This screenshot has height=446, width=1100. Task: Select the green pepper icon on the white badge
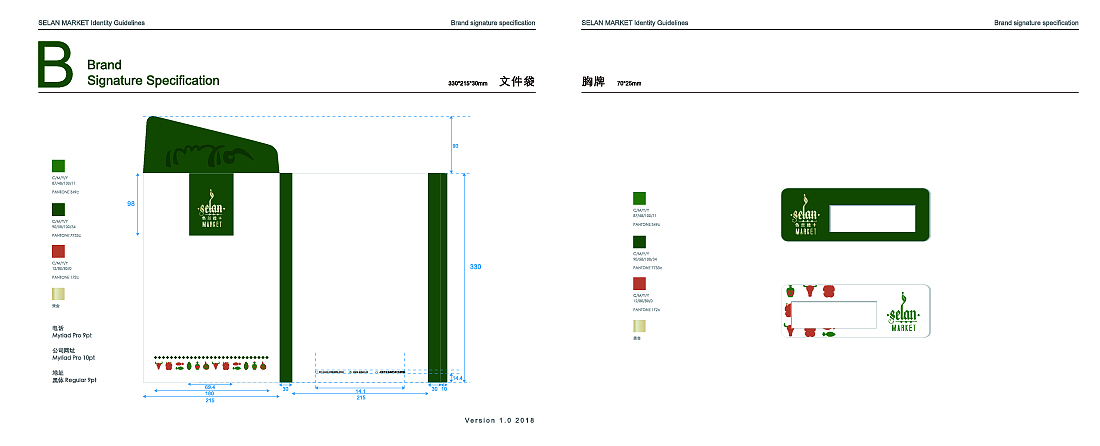[x=790, y=290]
